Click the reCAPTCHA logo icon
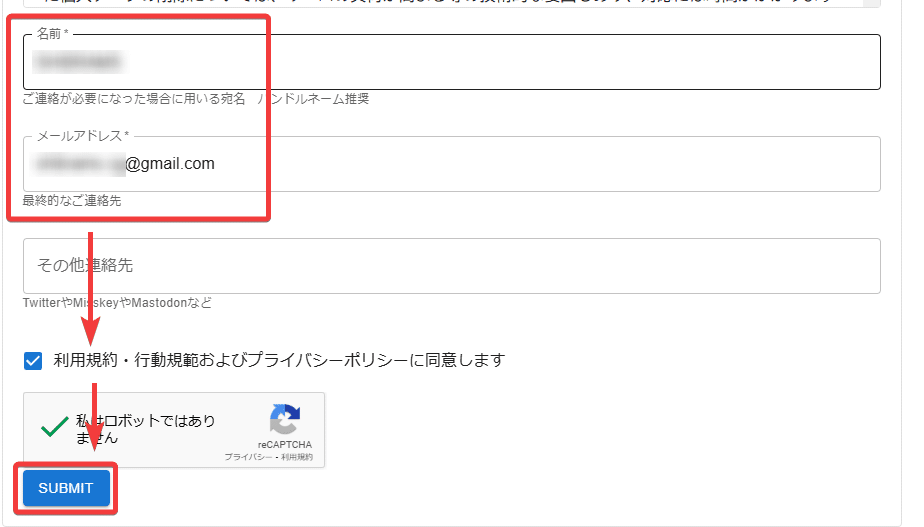924x527 pixels. click(x=285, y=419)
